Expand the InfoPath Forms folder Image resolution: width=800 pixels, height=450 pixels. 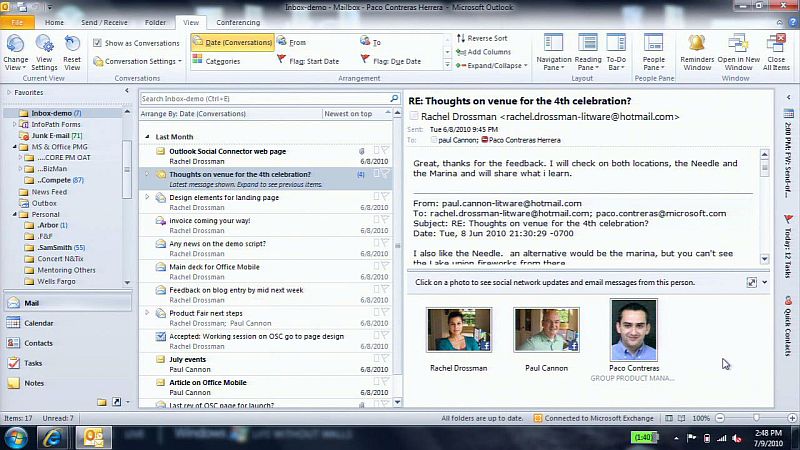click(14, 124)
